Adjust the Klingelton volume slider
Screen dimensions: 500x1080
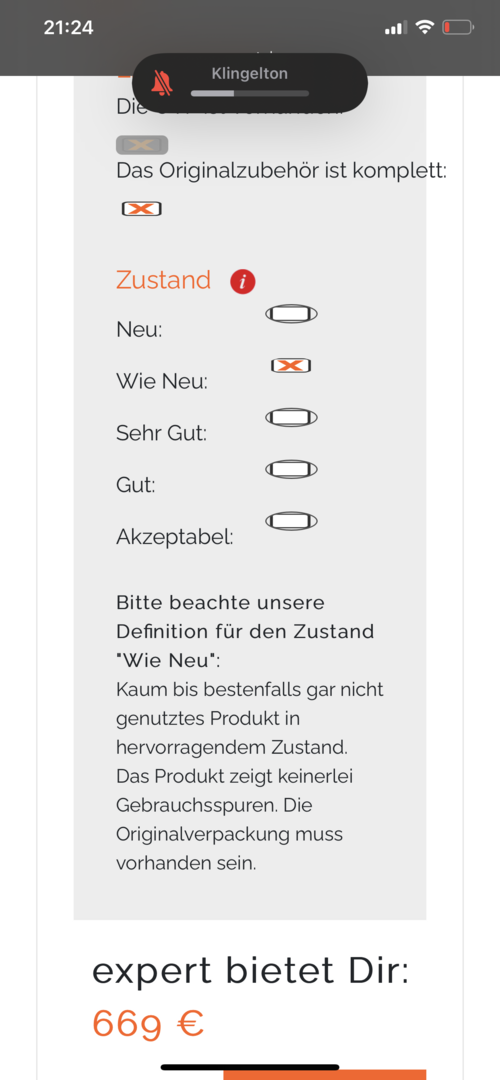249,93
